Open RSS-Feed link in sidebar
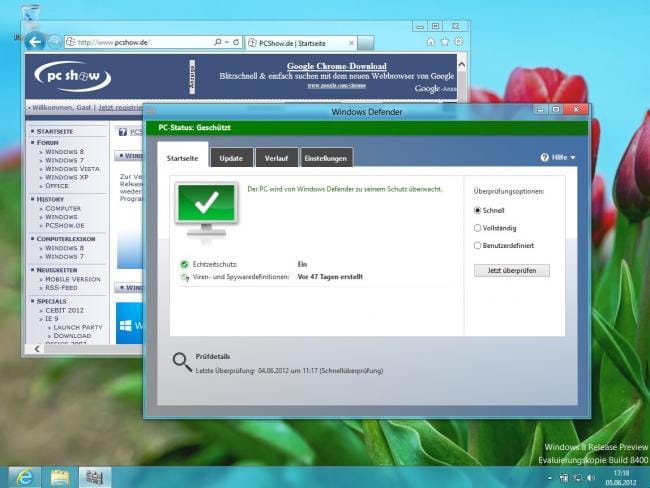Screen dimensions: 650x488 [61, 287]
